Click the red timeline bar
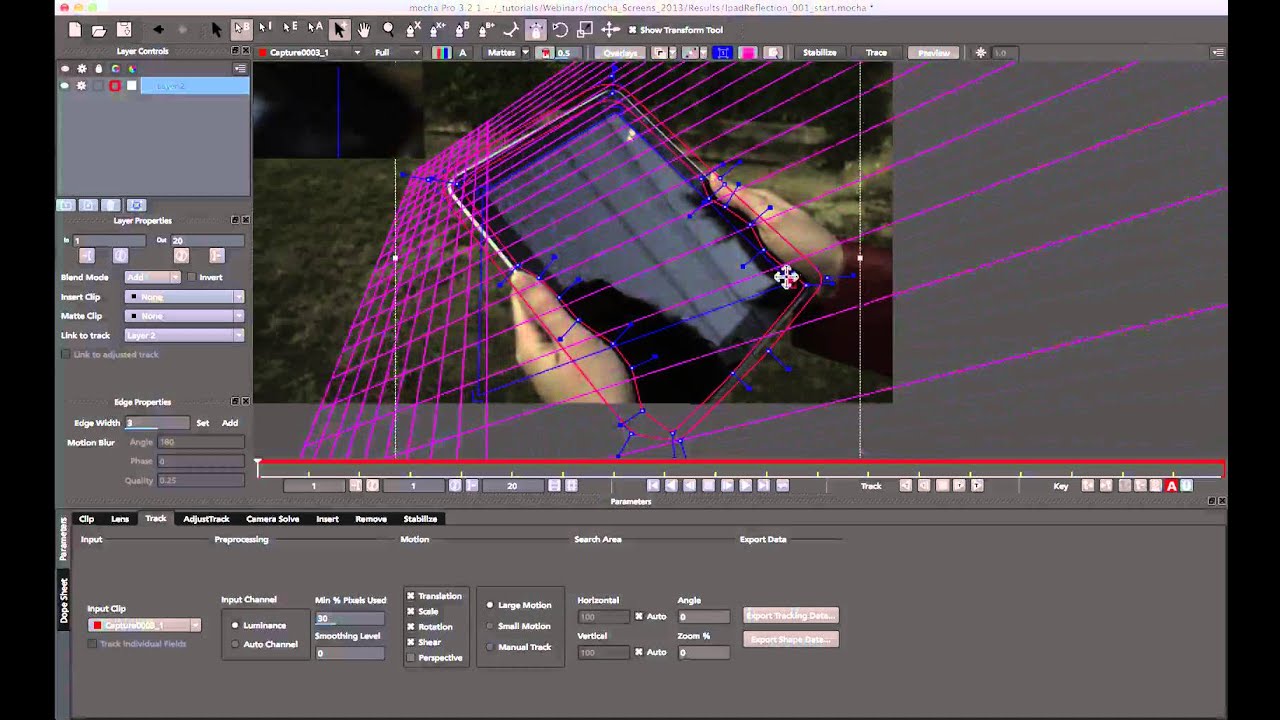The image size is (1280, 720). pos(741,464)
